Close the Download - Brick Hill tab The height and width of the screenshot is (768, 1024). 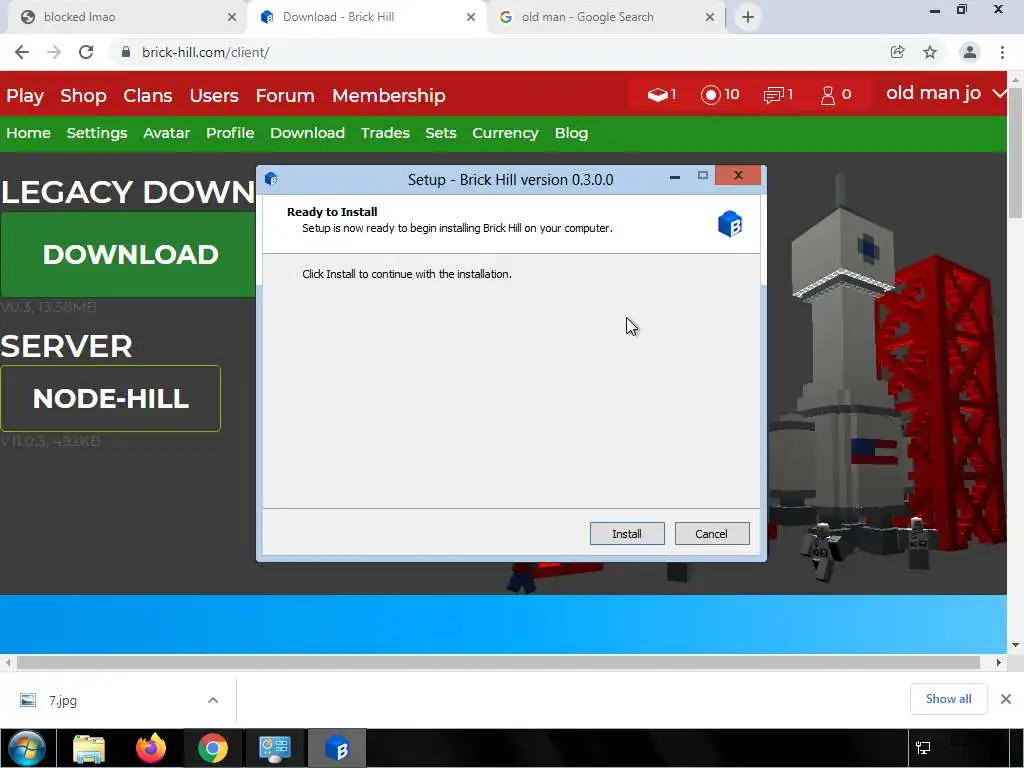[471, 18]
